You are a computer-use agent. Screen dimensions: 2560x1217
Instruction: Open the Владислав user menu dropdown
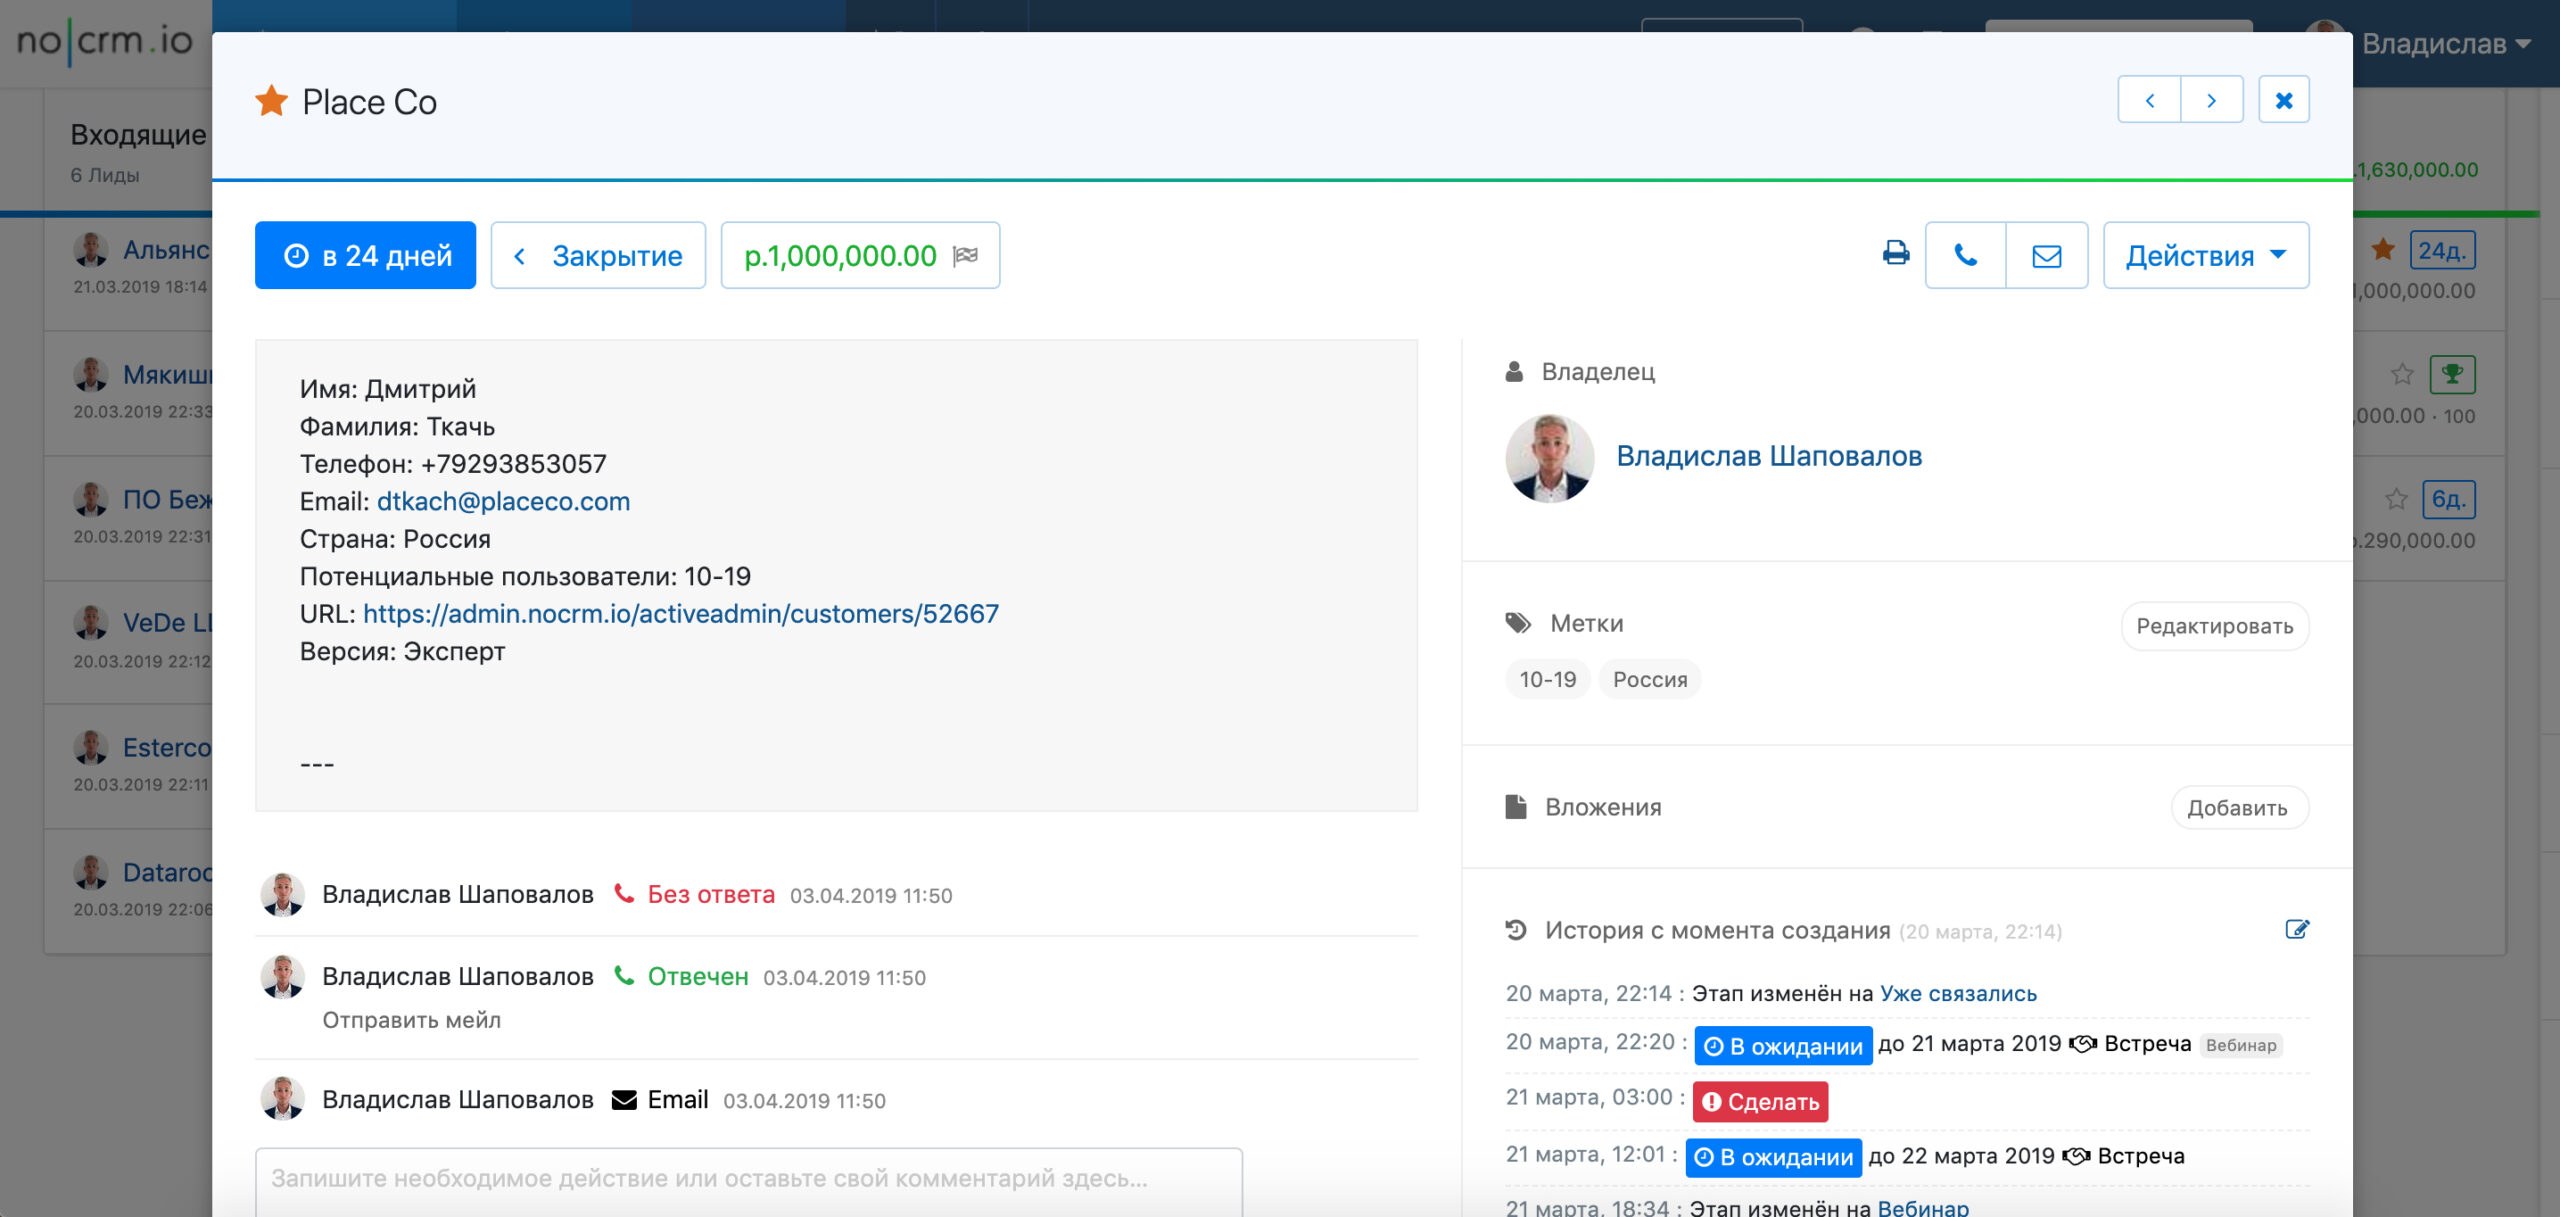coord(2445,44)
